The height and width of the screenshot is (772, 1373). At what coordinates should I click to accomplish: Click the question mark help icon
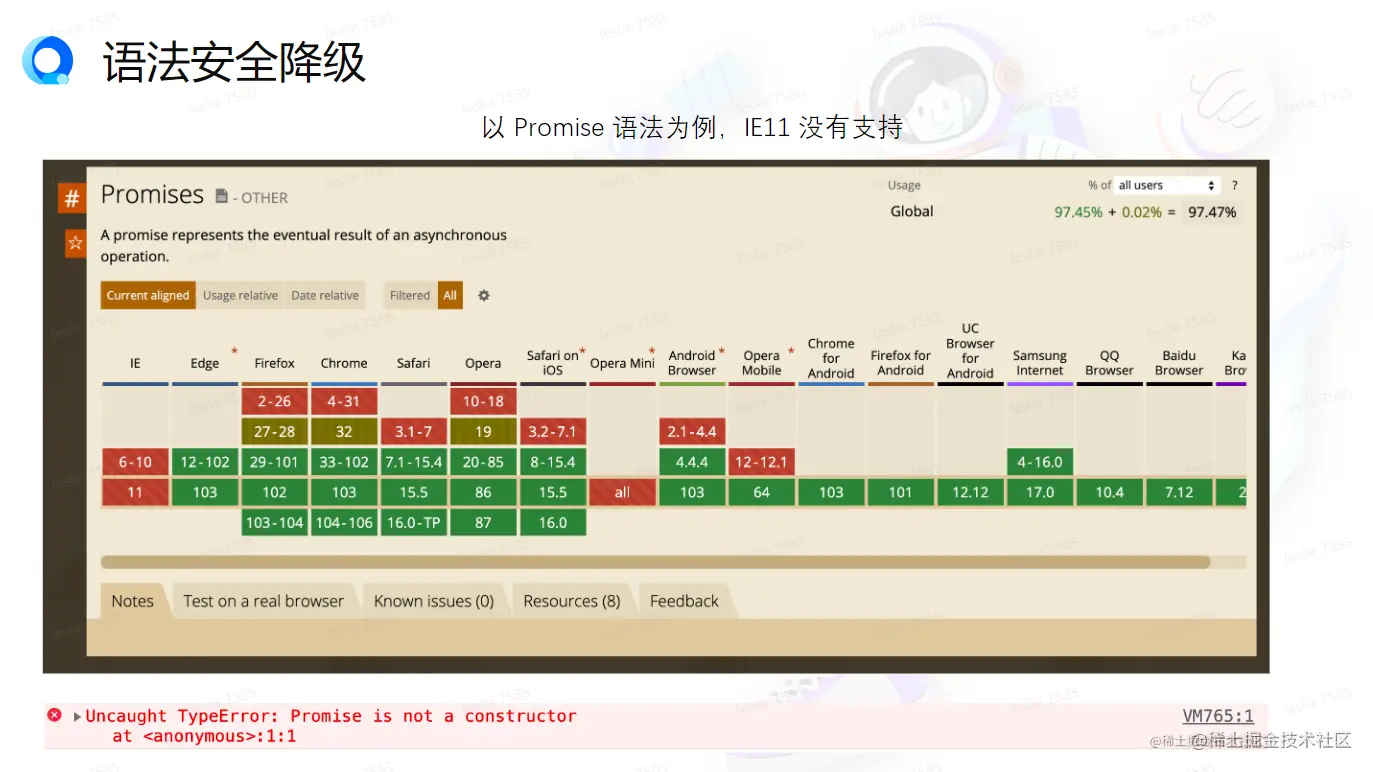pyautogui.click(x=1235, y=185)
